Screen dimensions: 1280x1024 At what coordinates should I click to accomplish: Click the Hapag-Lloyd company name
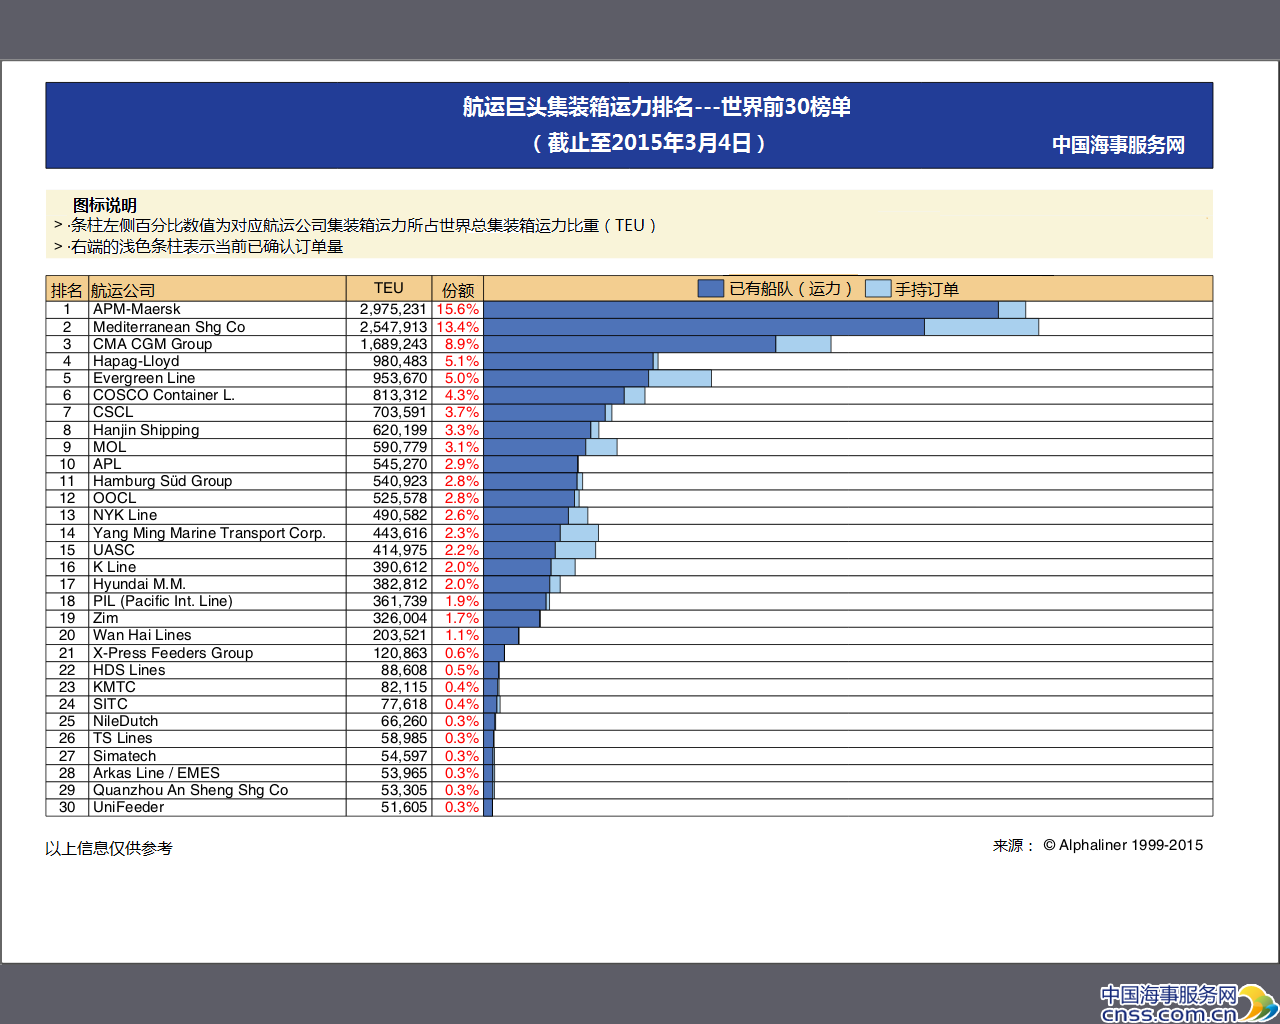coord(136,361)
